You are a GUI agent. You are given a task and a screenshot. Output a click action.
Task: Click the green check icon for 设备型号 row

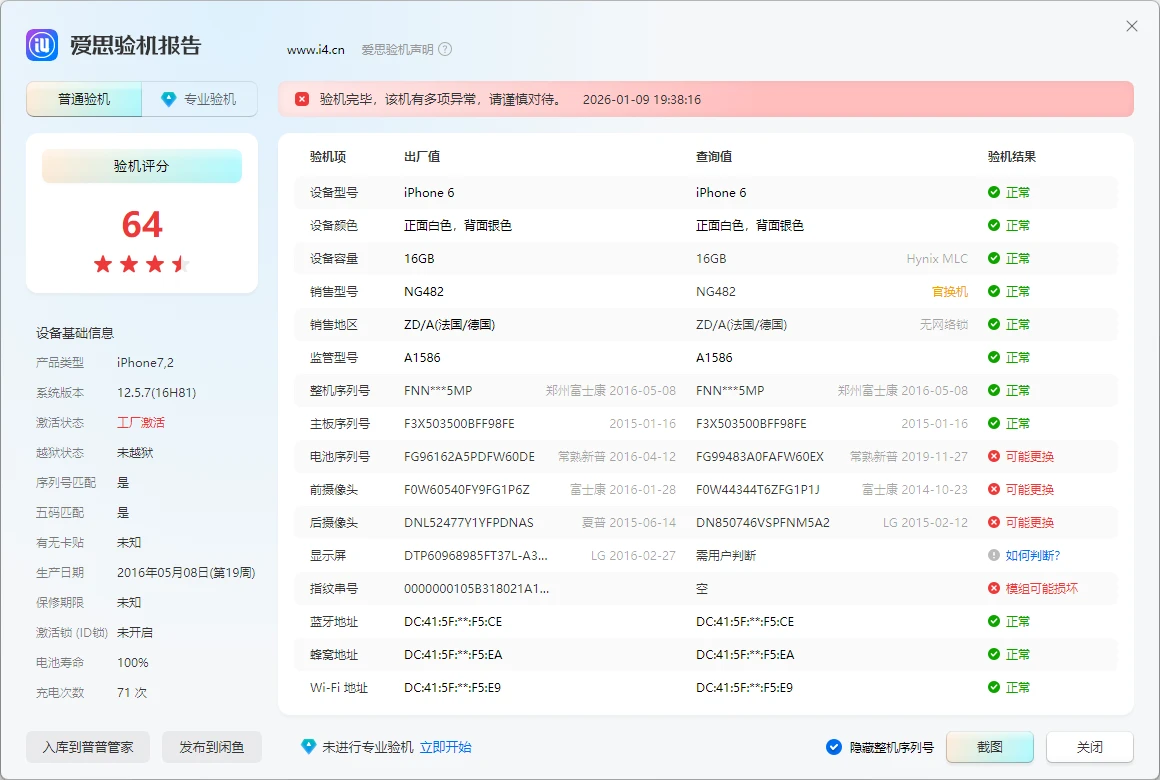(993, 192)
